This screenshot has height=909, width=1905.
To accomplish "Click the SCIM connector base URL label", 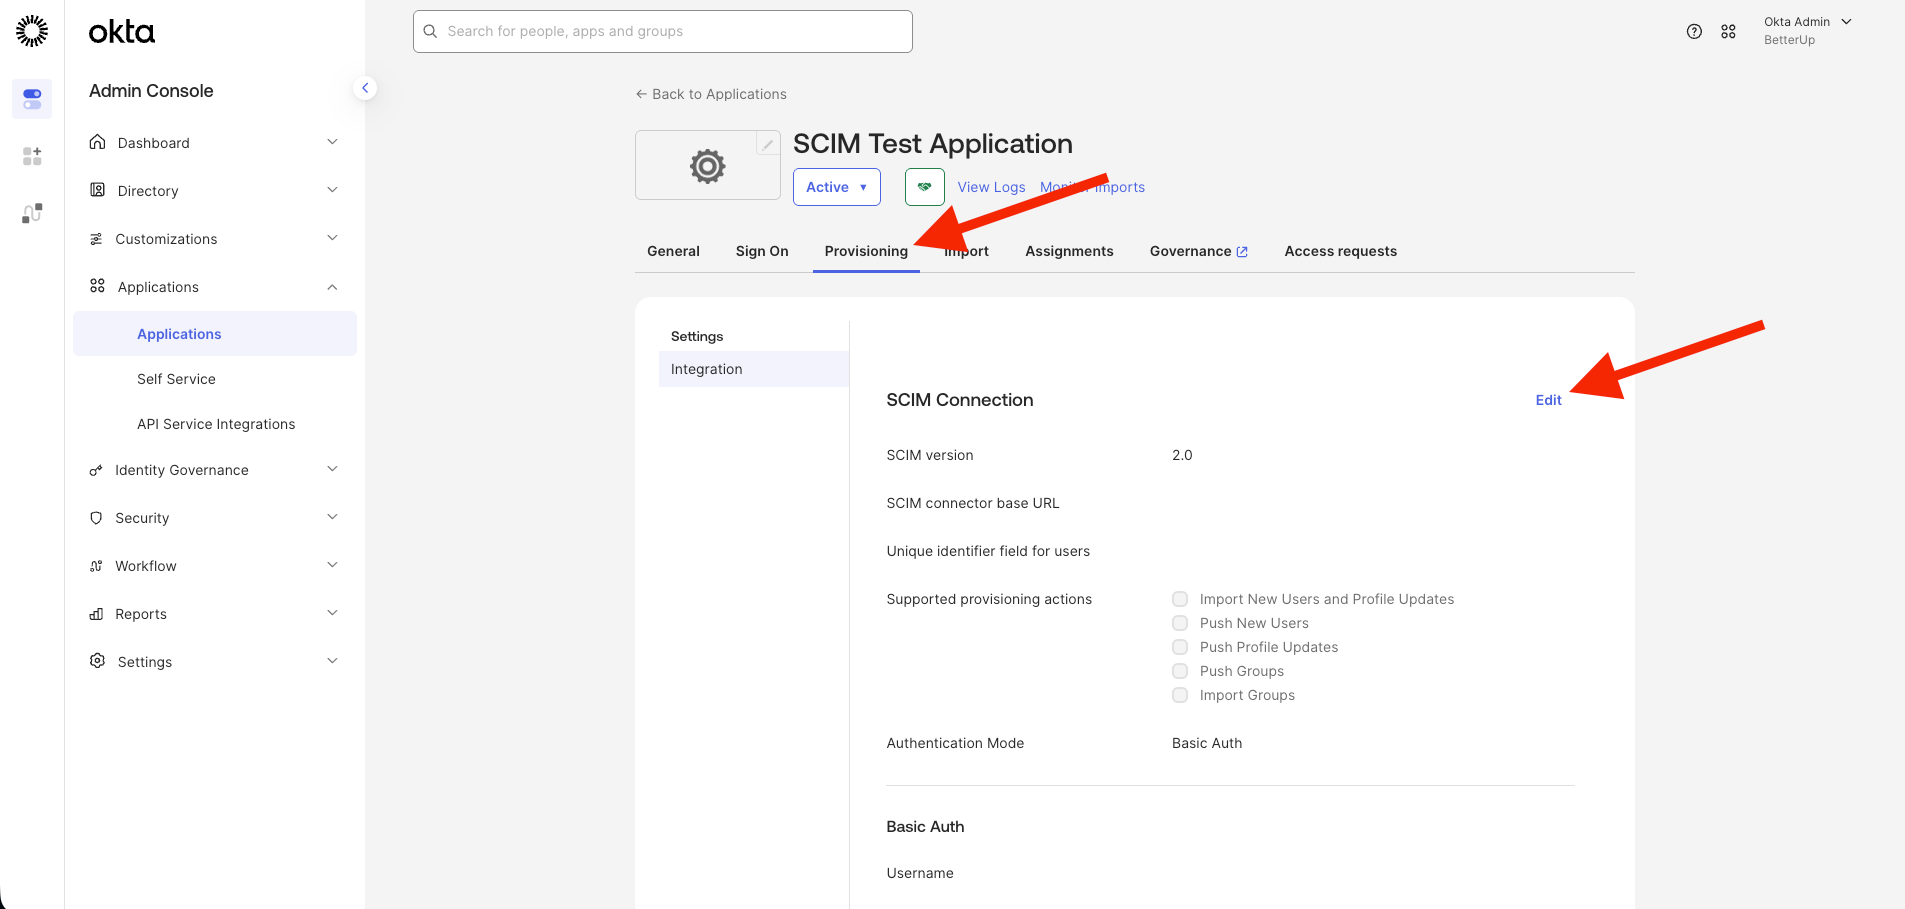I will 973,503.
